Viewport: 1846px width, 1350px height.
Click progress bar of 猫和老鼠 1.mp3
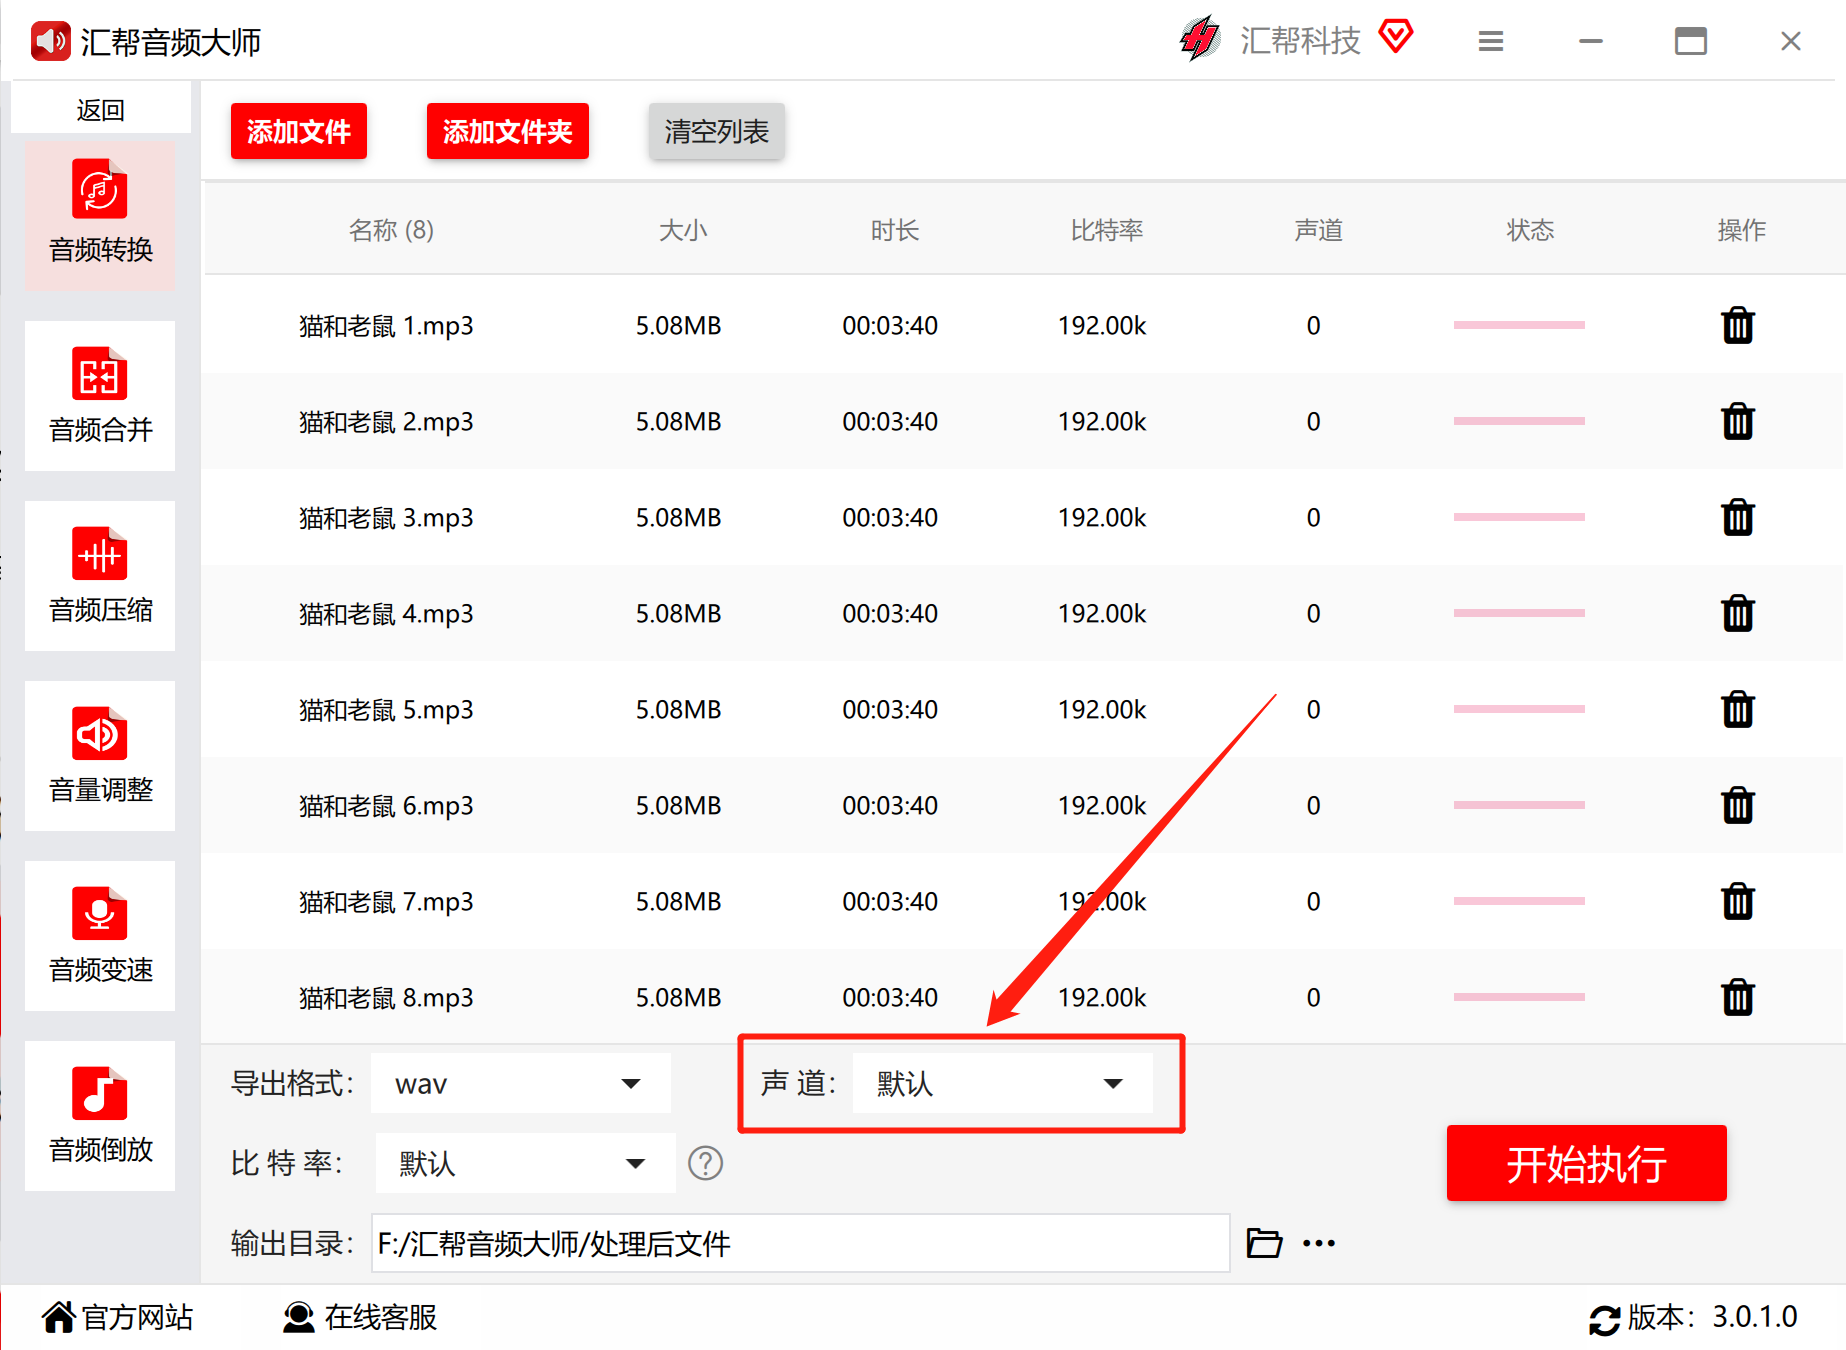click(x=1519, y=325)
